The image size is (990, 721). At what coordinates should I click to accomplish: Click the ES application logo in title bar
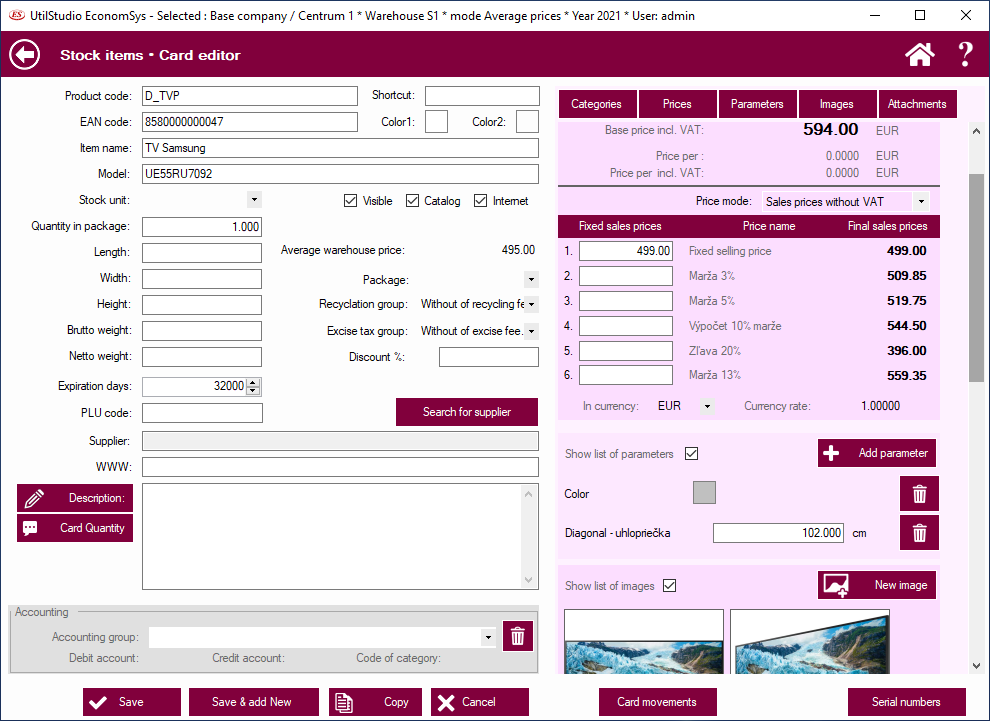[16, 15]
